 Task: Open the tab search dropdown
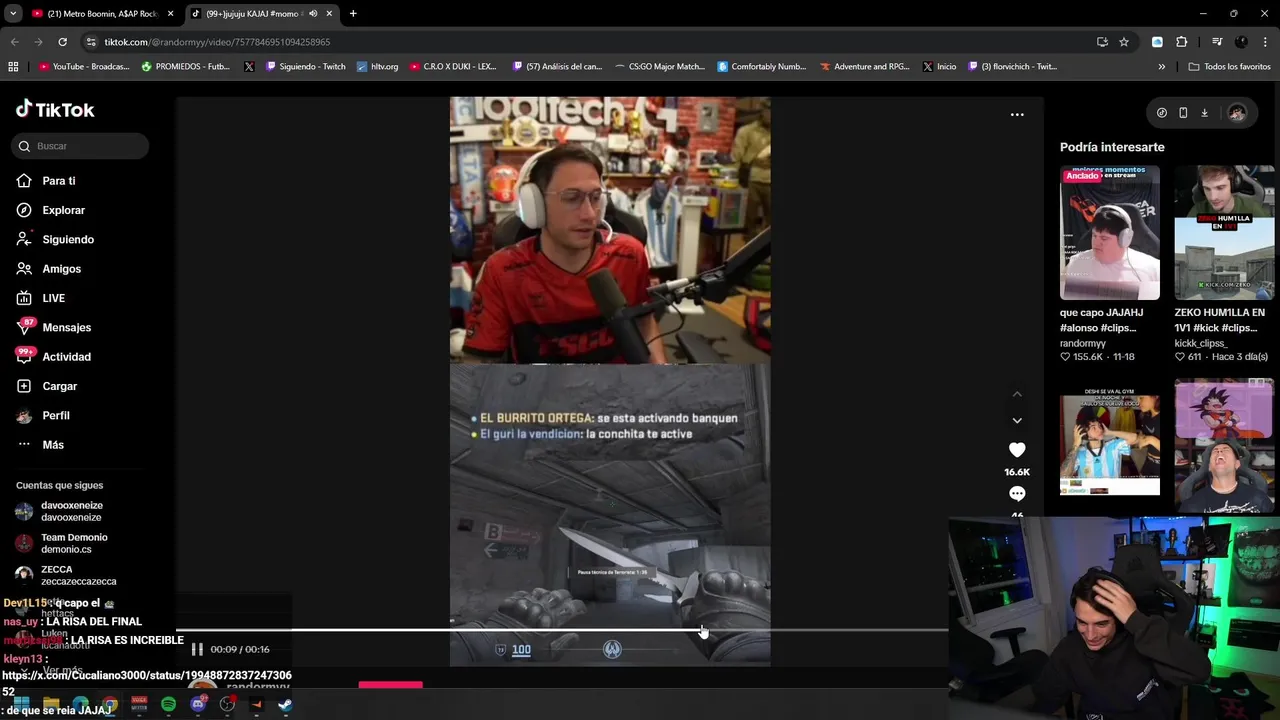point(13,14)
